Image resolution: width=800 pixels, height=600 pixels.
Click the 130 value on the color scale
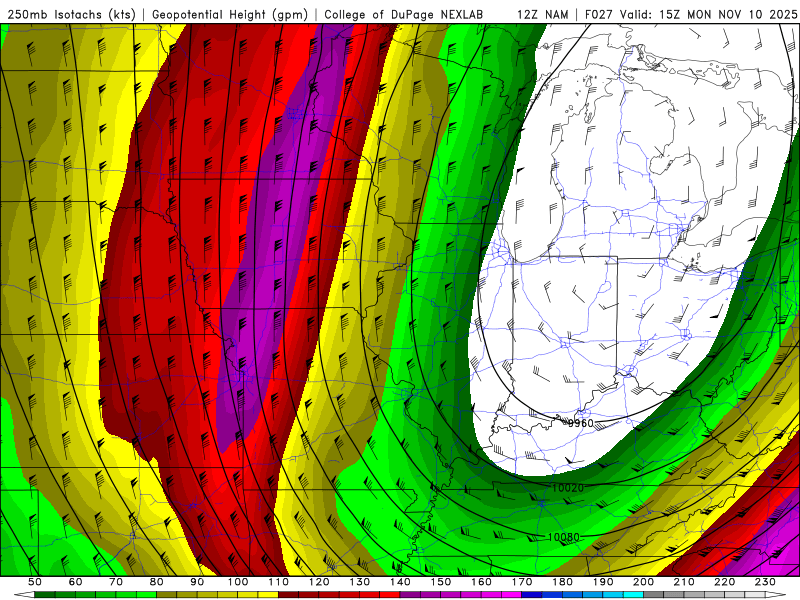click(360, 582)
